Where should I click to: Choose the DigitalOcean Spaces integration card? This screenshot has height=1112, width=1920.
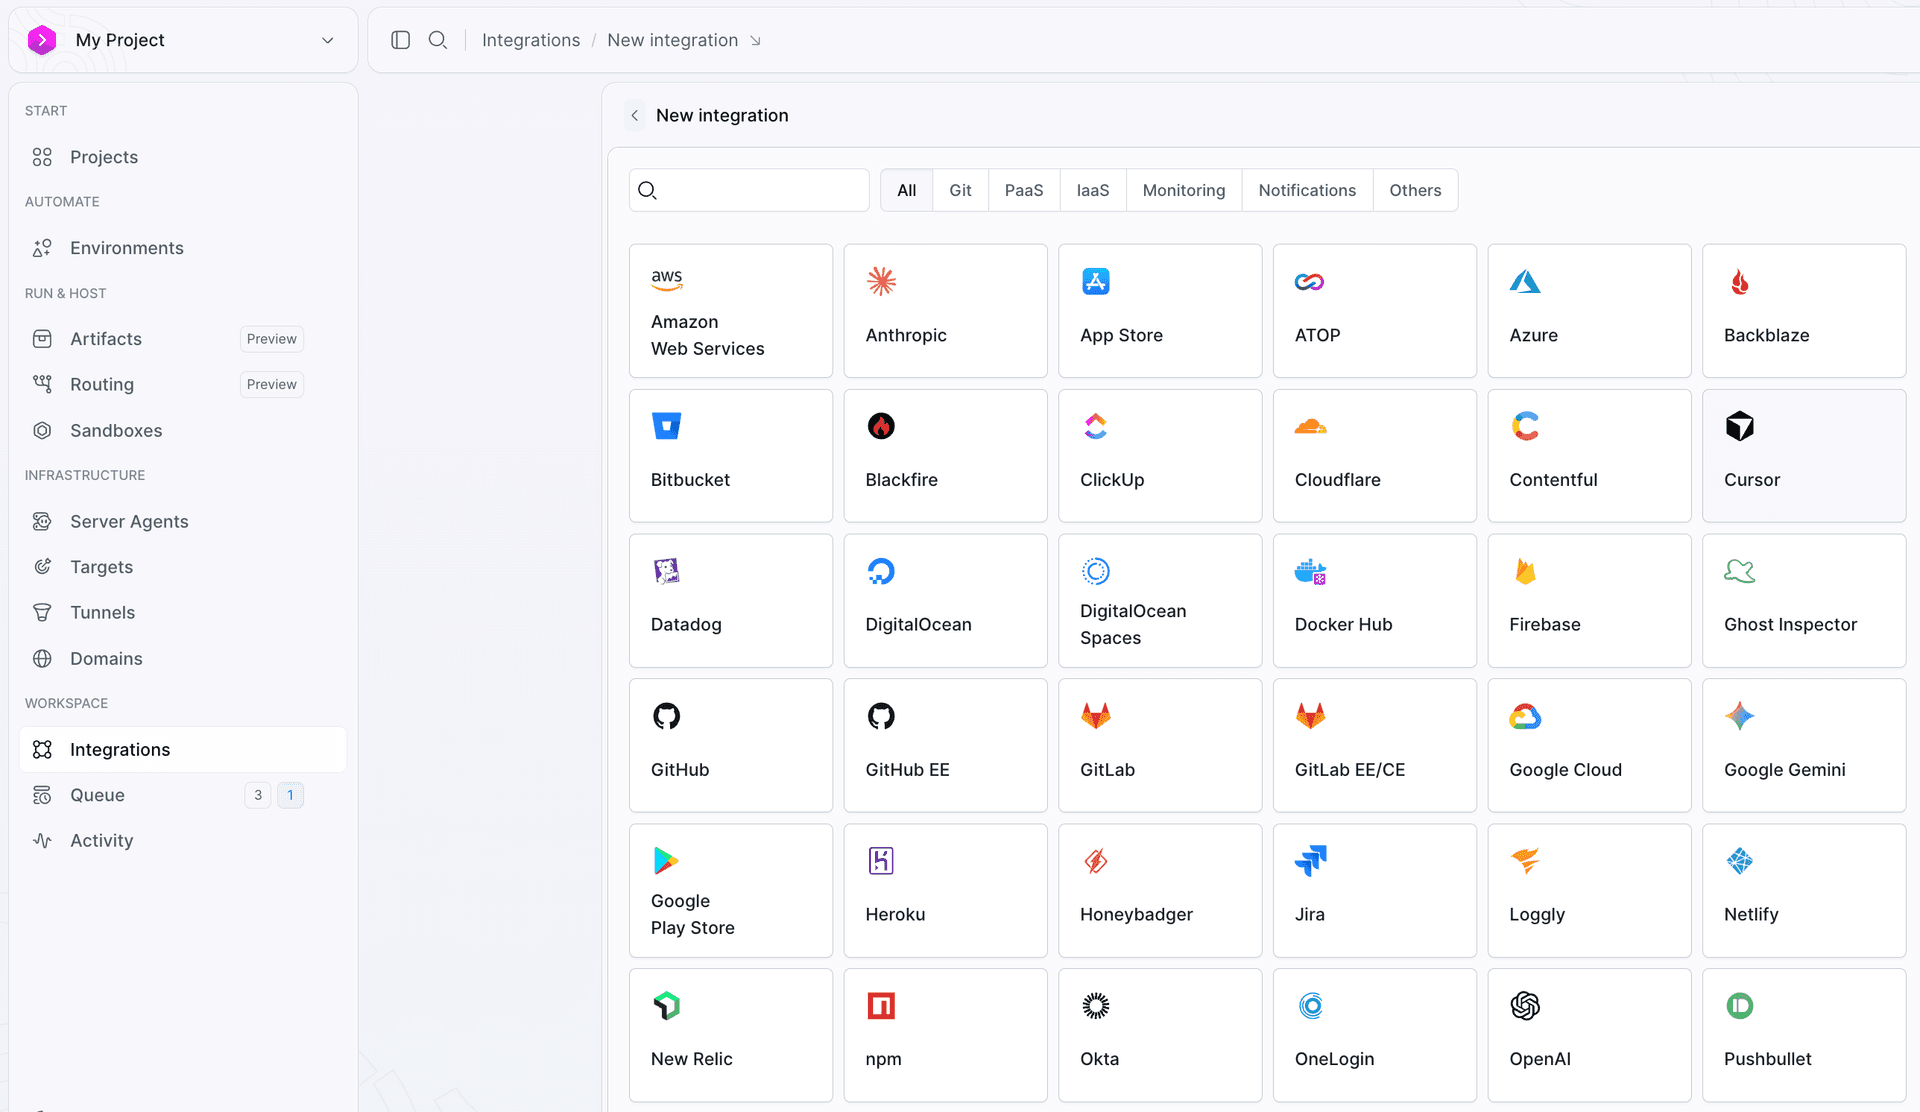[1160, 601]
